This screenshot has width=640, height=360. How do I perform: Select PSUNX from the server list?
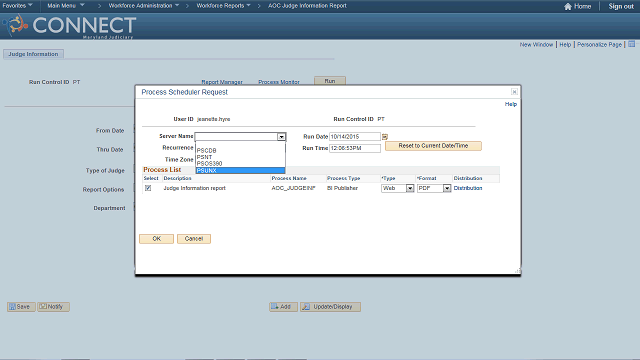(x=240, y=171)
